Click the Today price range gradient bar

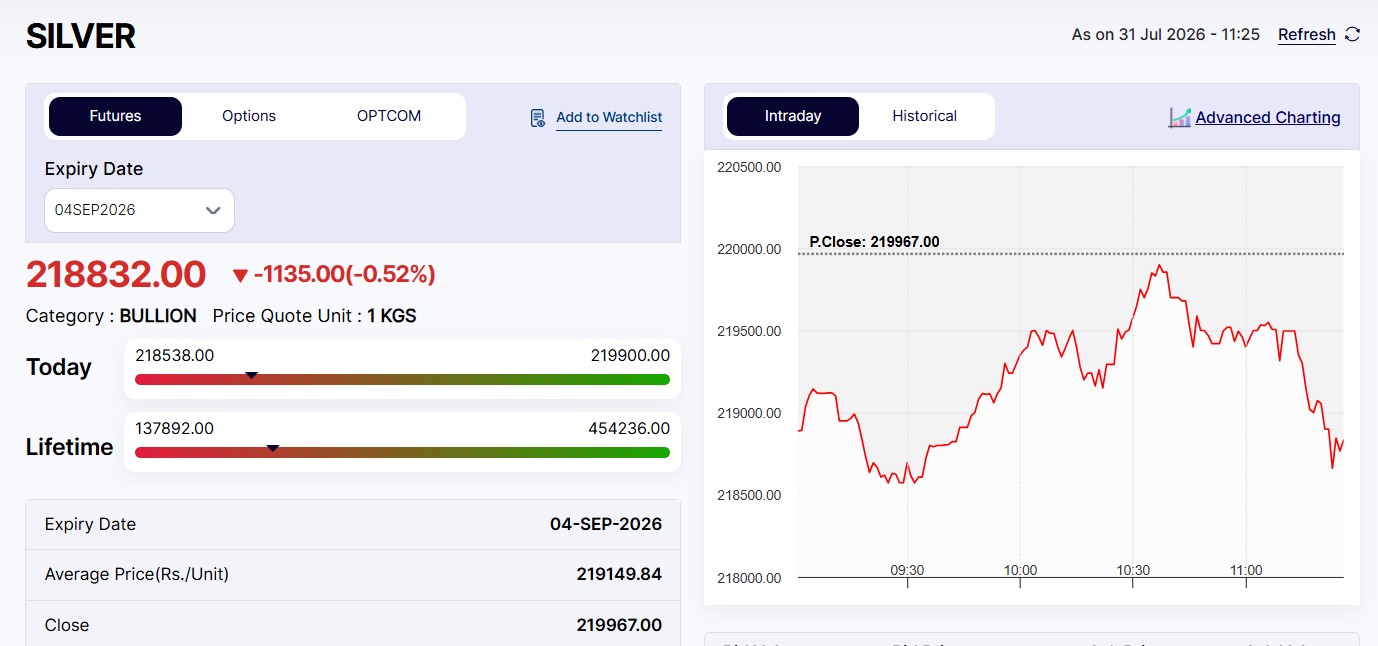pyautogui.click(x=402, y=380)
